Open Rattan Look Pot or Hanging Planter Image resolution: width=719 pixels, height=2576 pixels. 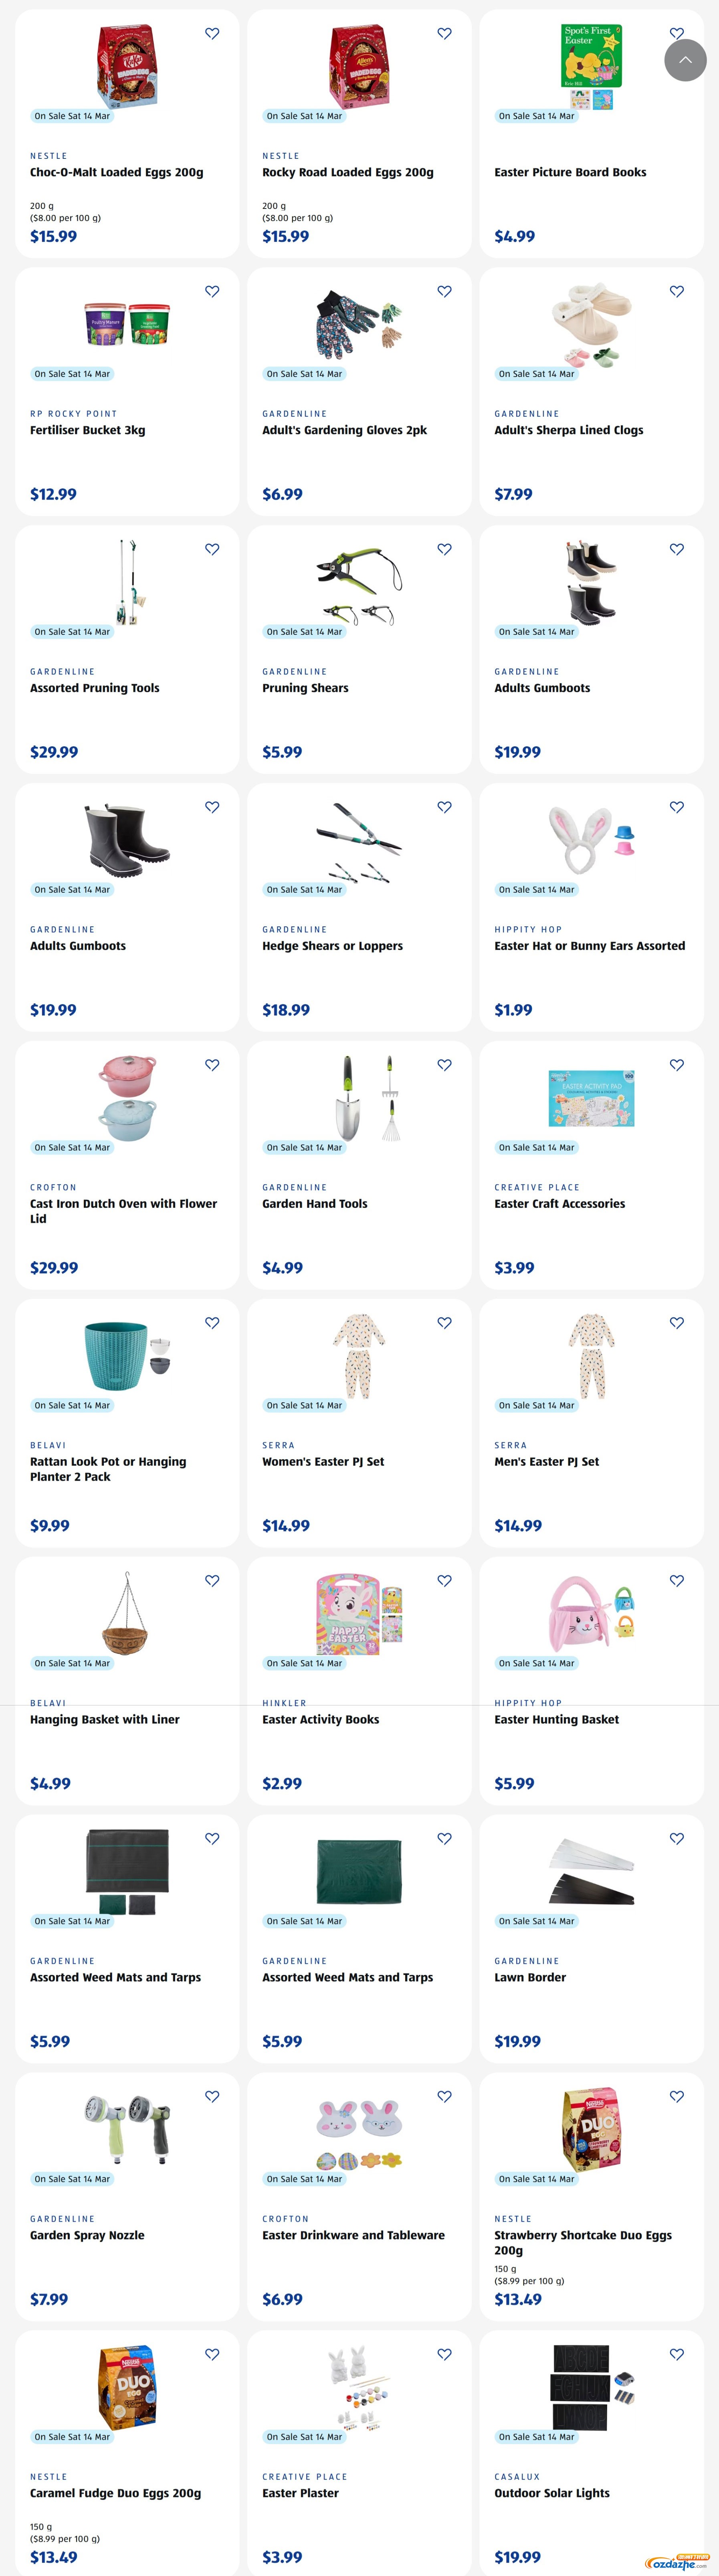pos(108,1469)
